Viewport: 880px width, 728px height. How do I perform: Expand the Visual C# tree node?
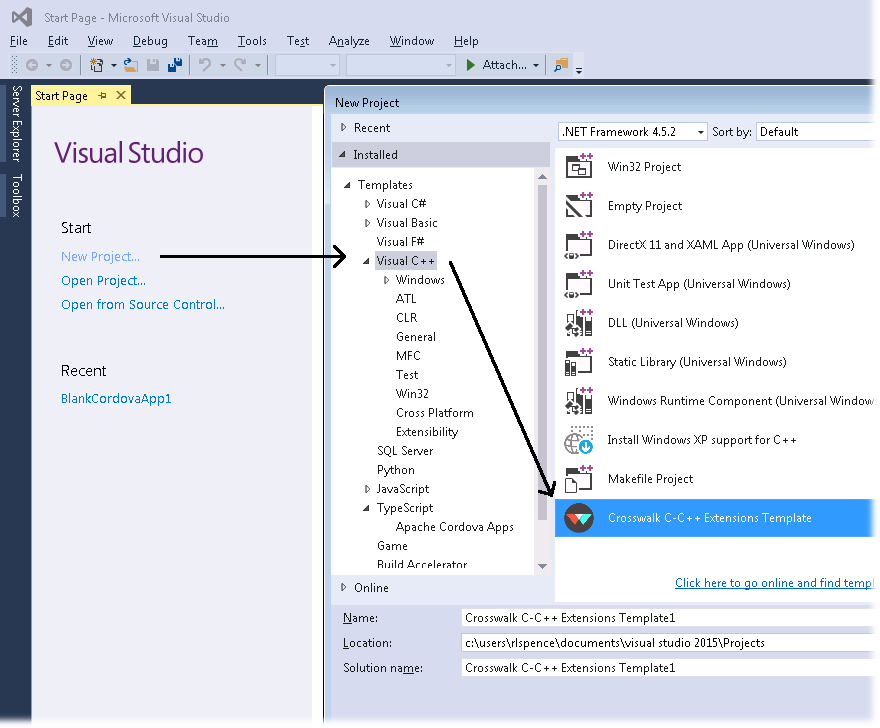(x=367, y=204)
